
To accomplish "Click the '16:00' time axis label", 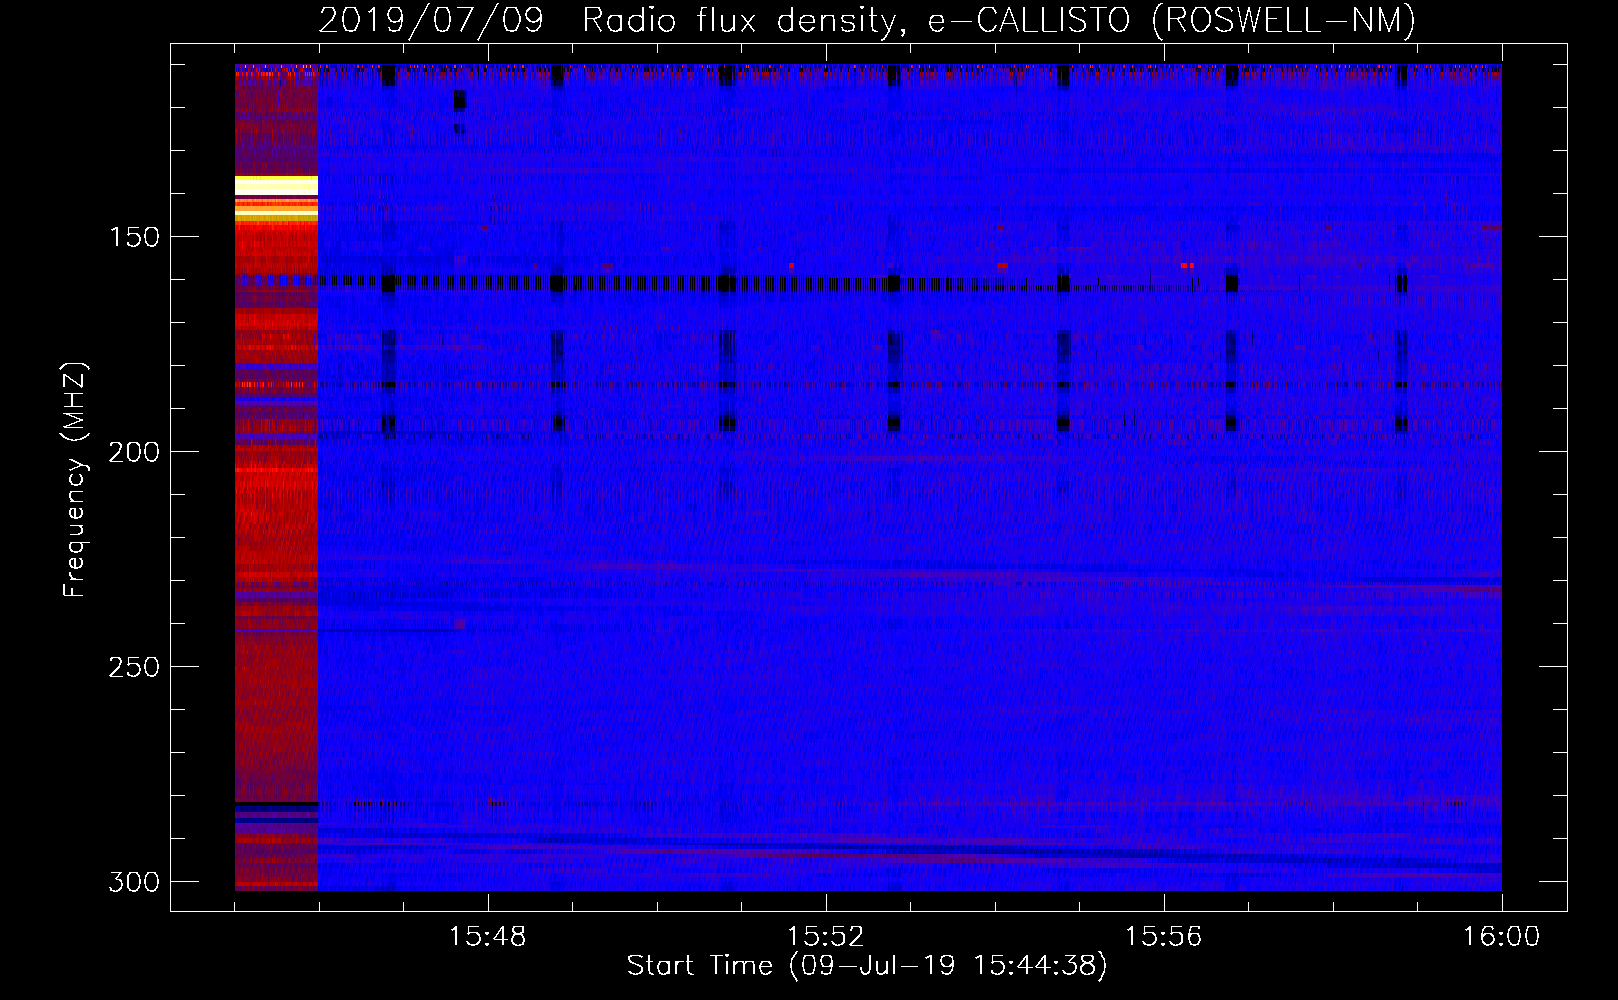I will click(x=1501, y=937).
